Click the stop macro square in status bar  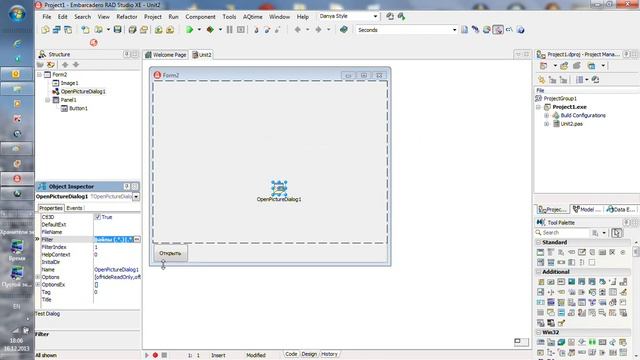pyautogui.click(x=164, y=355)
